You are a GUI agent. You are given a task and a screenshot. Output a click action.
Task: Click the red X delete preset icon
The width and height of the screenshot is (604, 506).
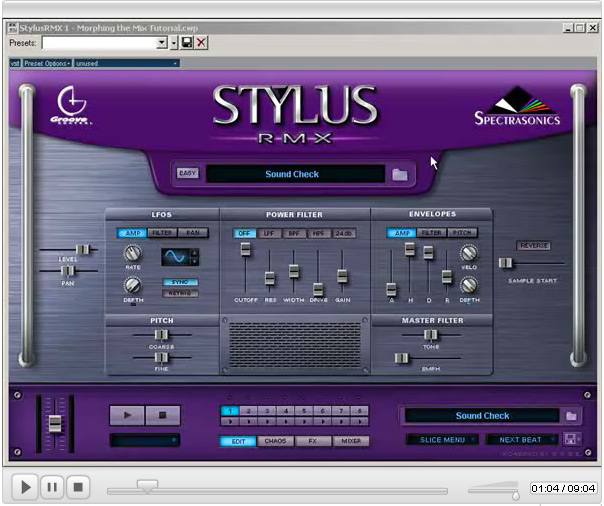pos(201,42)
